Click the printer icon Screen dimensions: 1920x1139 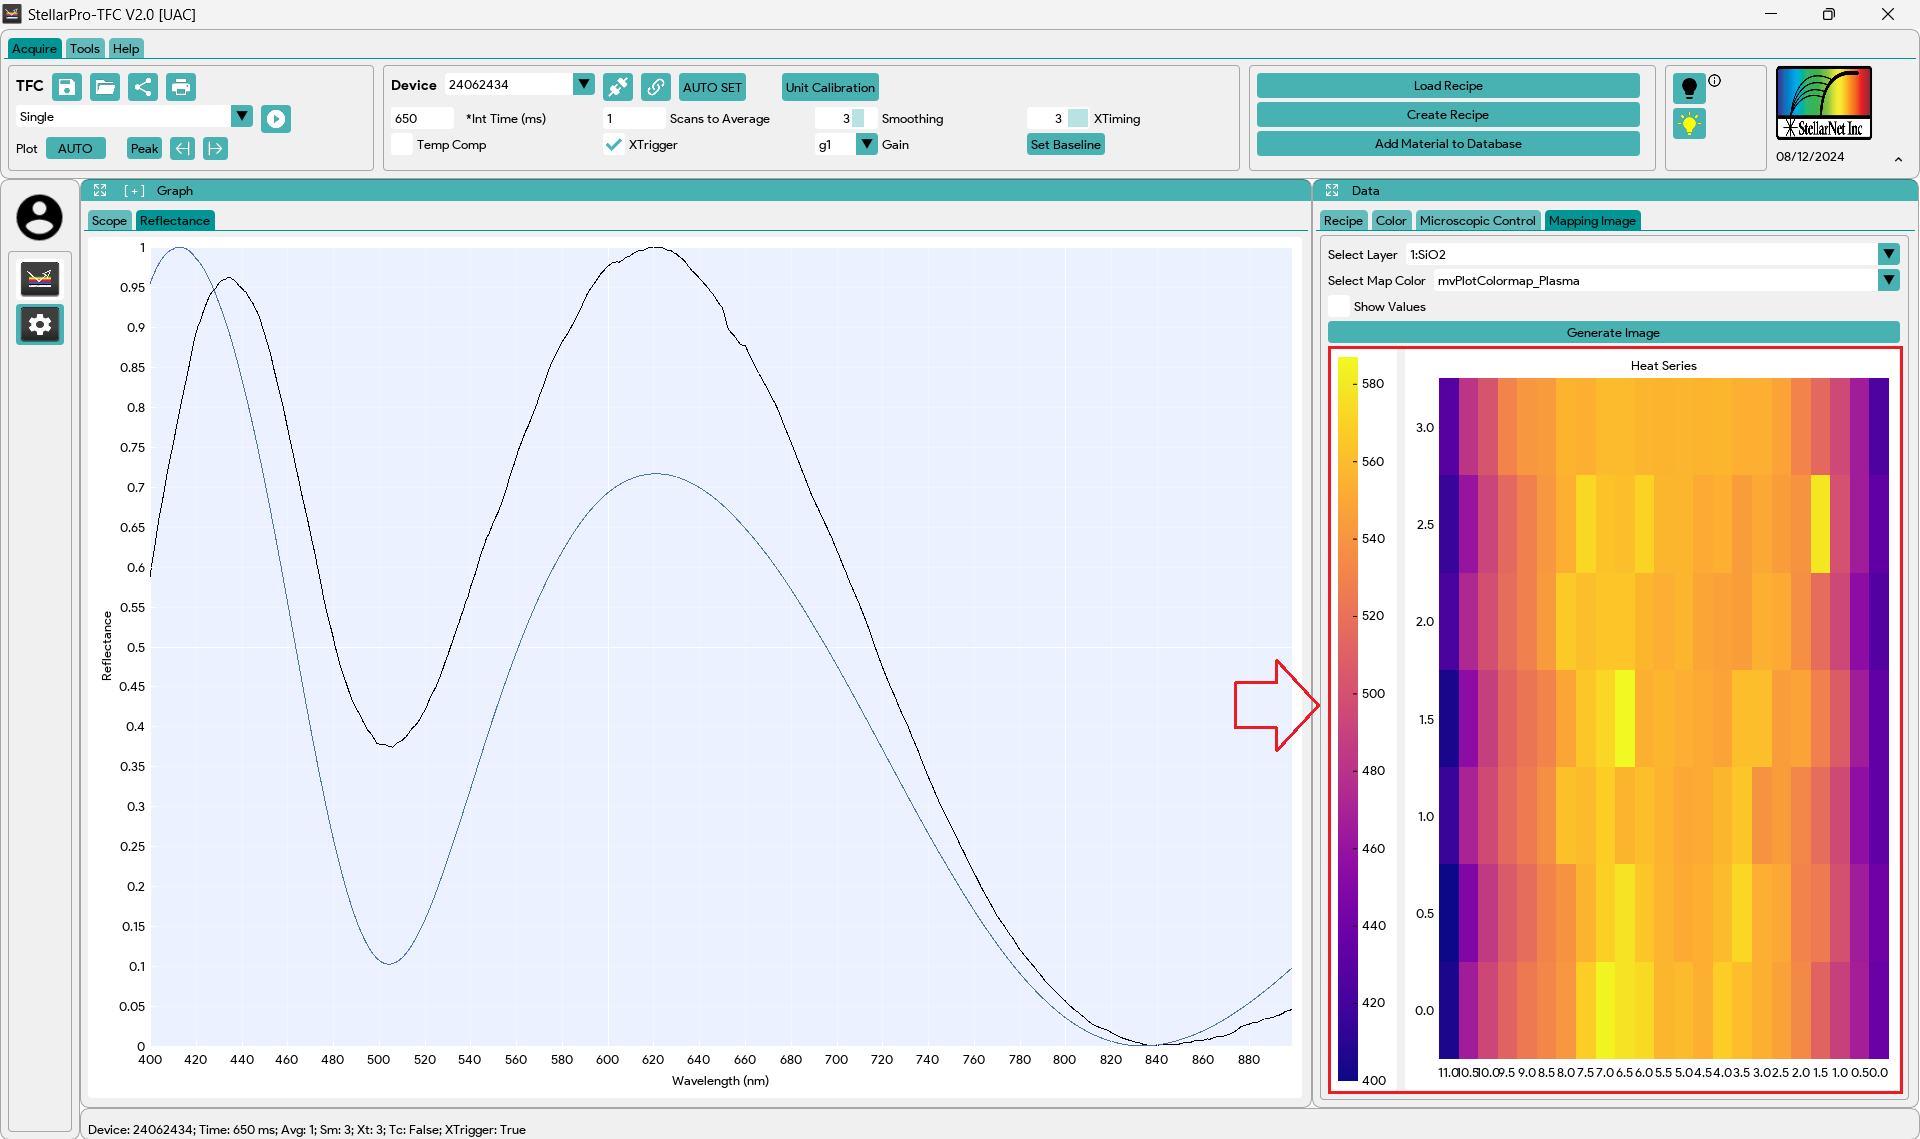point(181,87)
